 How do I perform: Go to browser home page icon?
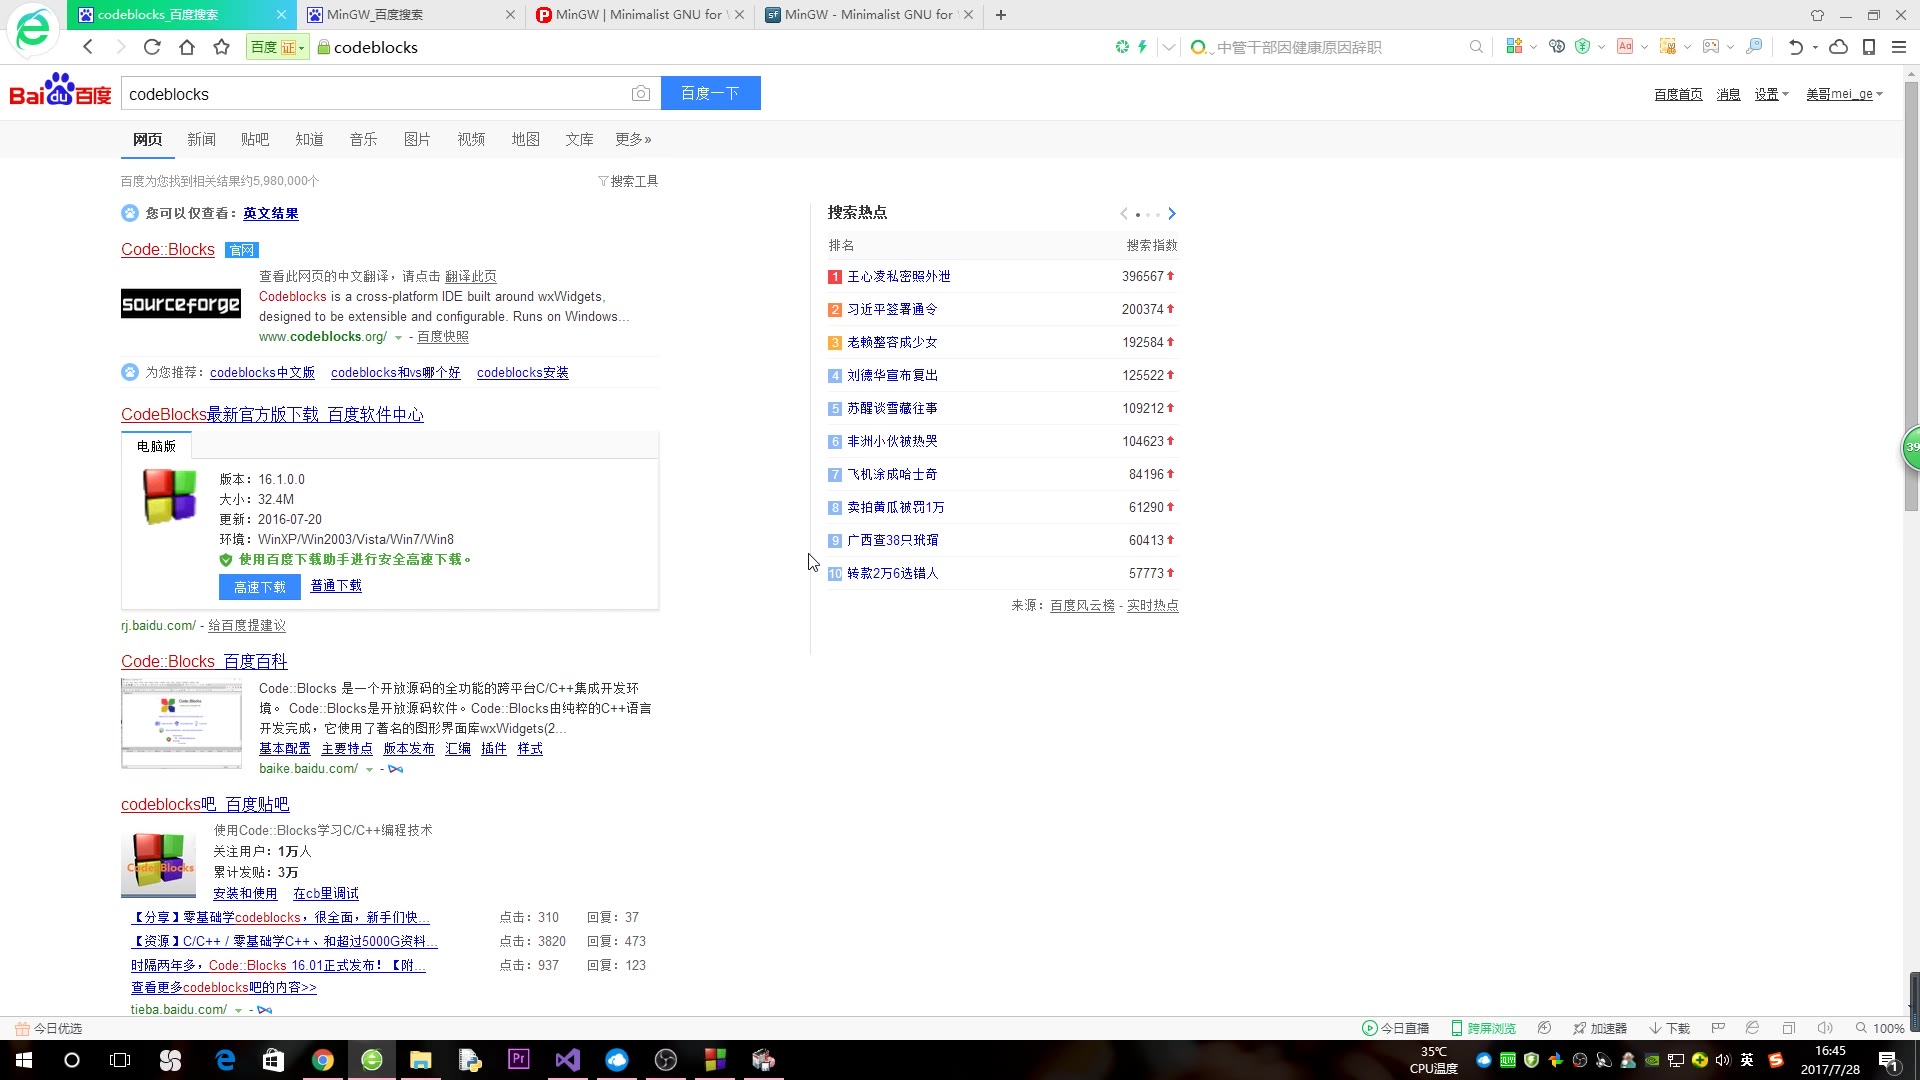point(187,47)
